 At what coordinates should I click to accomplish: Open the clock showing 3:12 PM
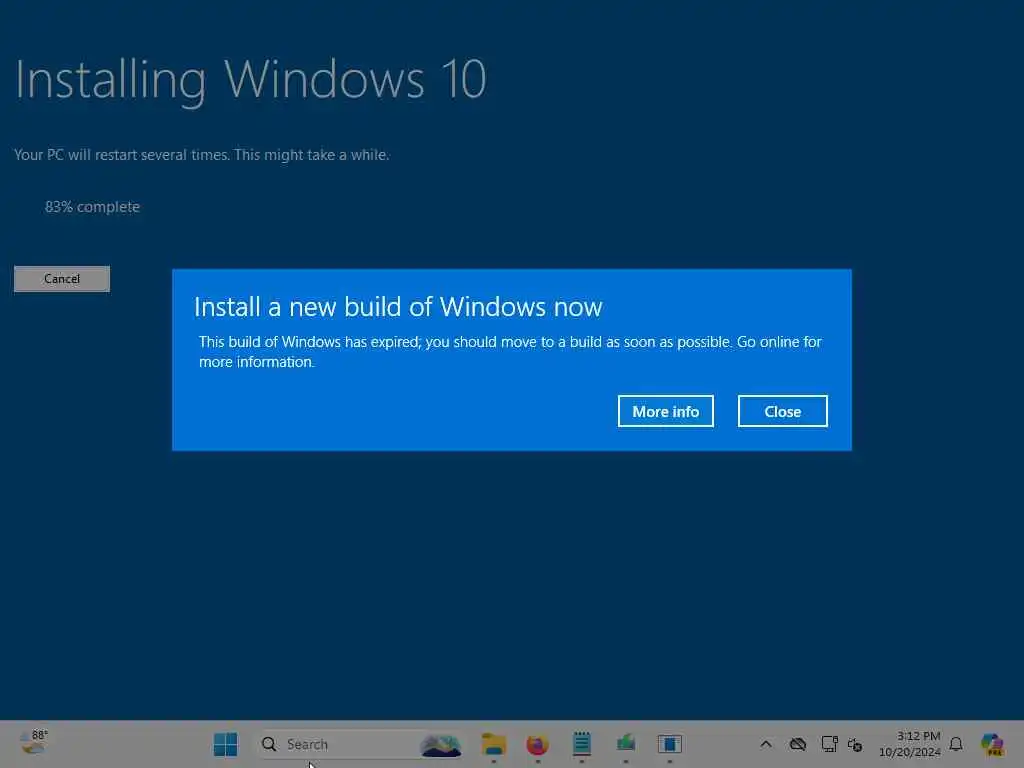918,736
